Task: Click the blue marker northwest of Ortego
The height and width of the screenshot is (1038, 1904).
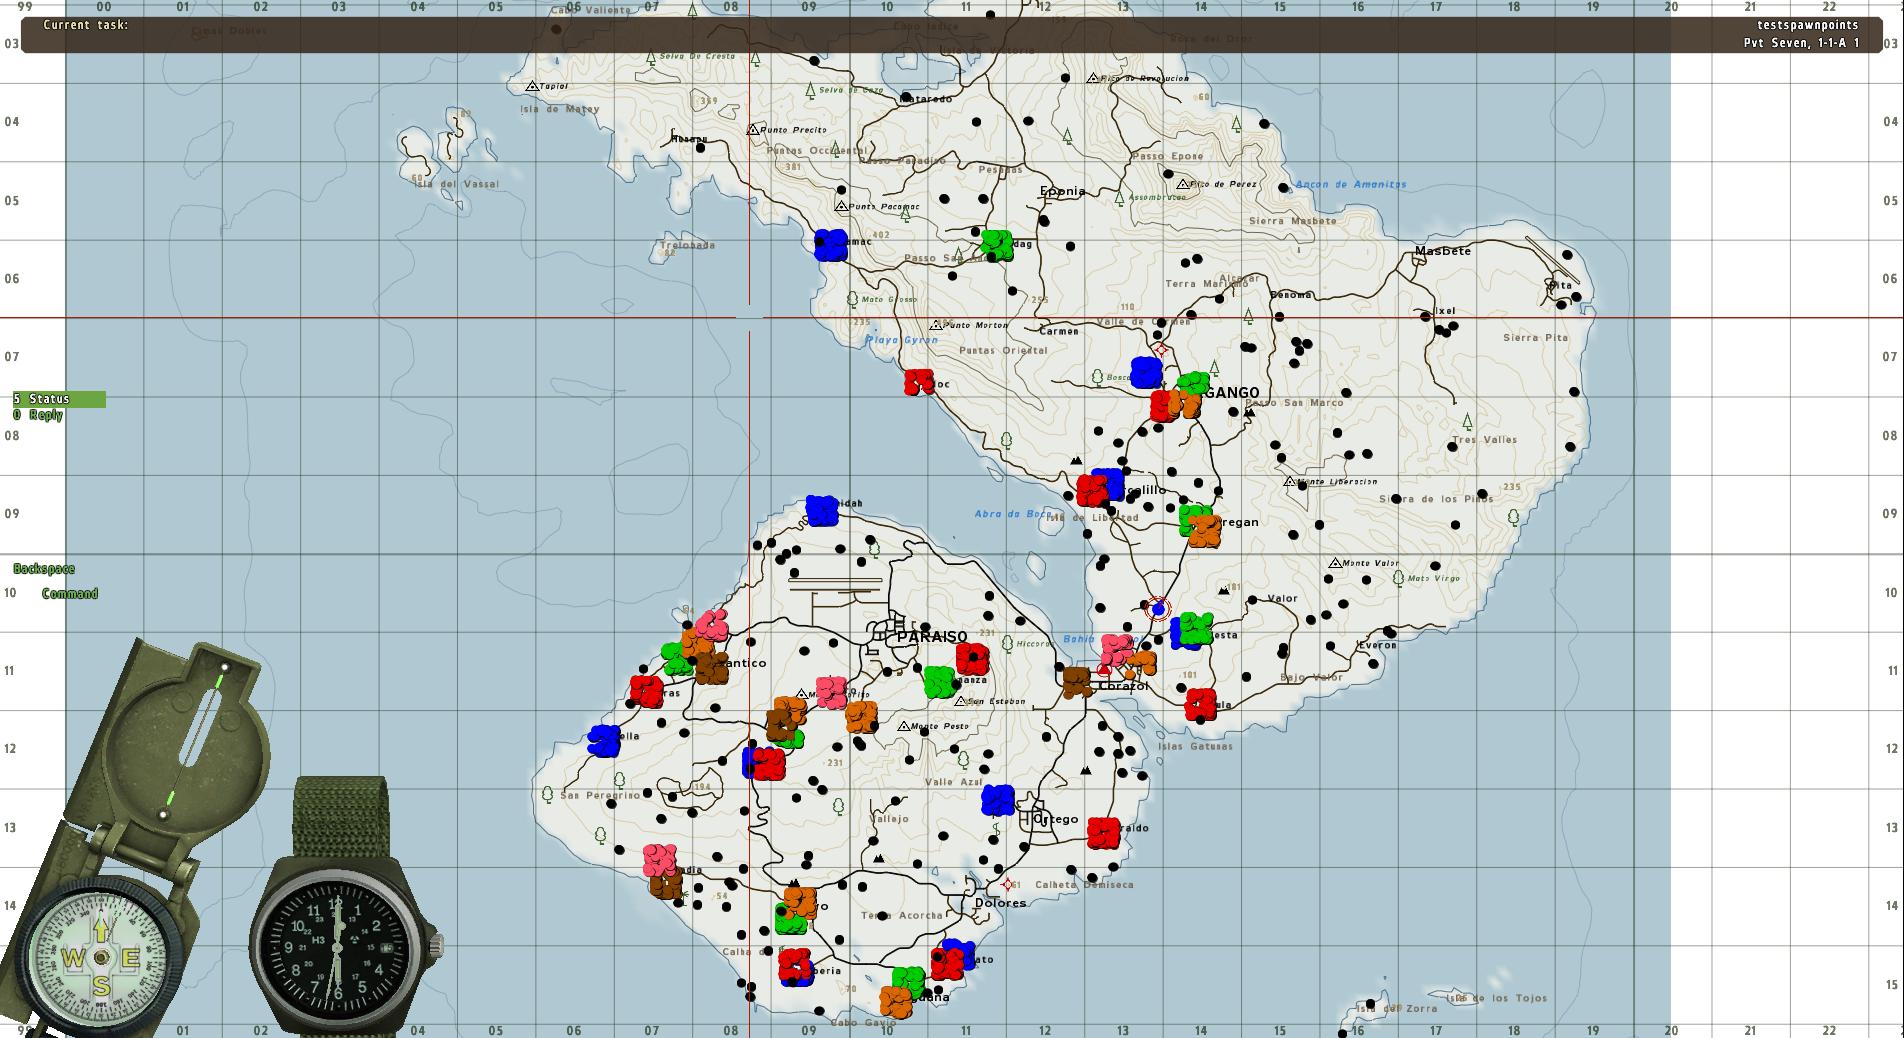Action: 998,800
